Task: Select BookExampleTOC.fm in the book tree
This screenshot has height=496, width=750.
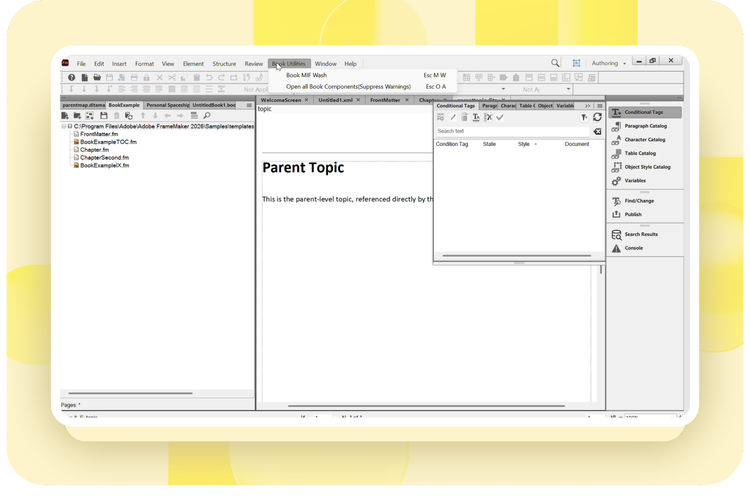Action: pyautogui.click(x=108, y=142)
